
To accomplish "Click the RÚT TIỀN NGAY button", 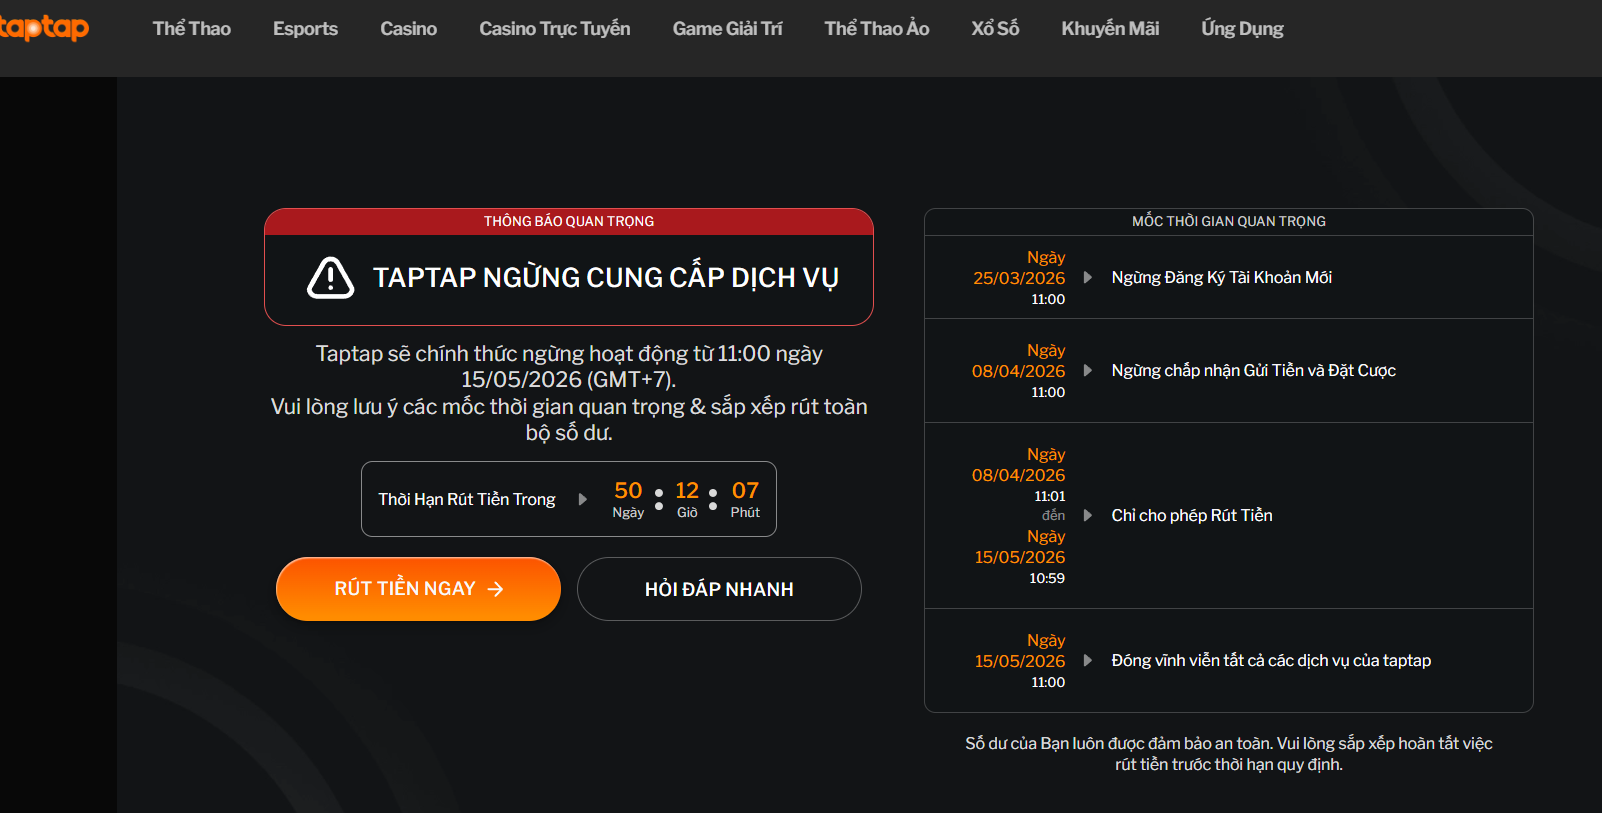I will 418,589.
